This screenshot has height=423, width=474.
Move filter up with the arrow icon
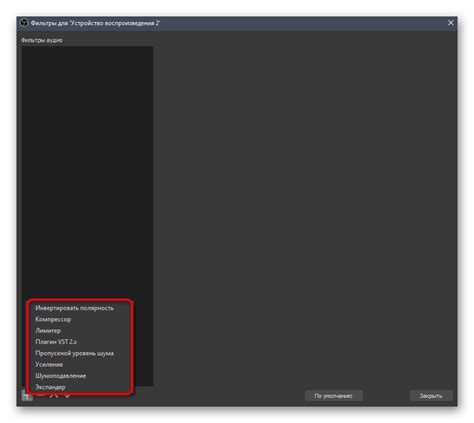pyautogui.click(x=54, y=396)
